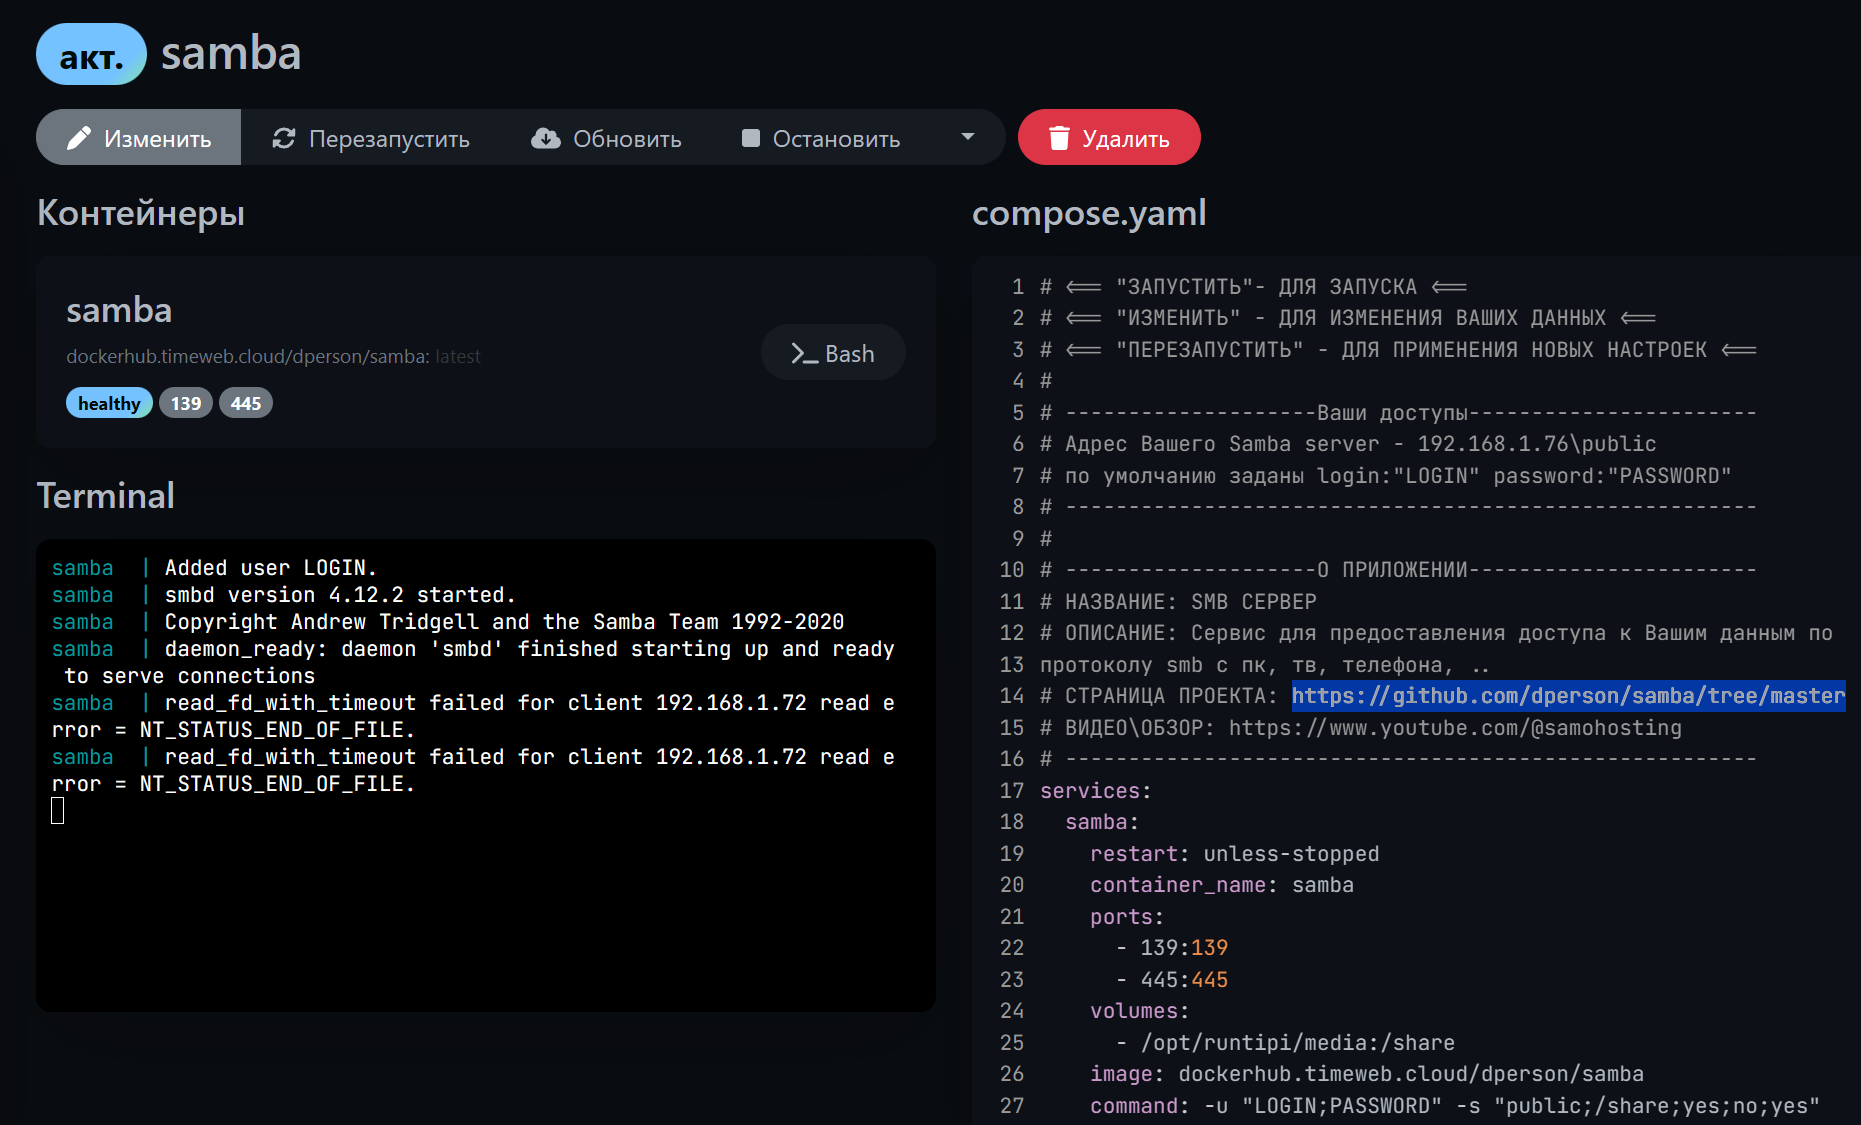Click inside the Terminal output area
1861x1125 pixels.
486,900
